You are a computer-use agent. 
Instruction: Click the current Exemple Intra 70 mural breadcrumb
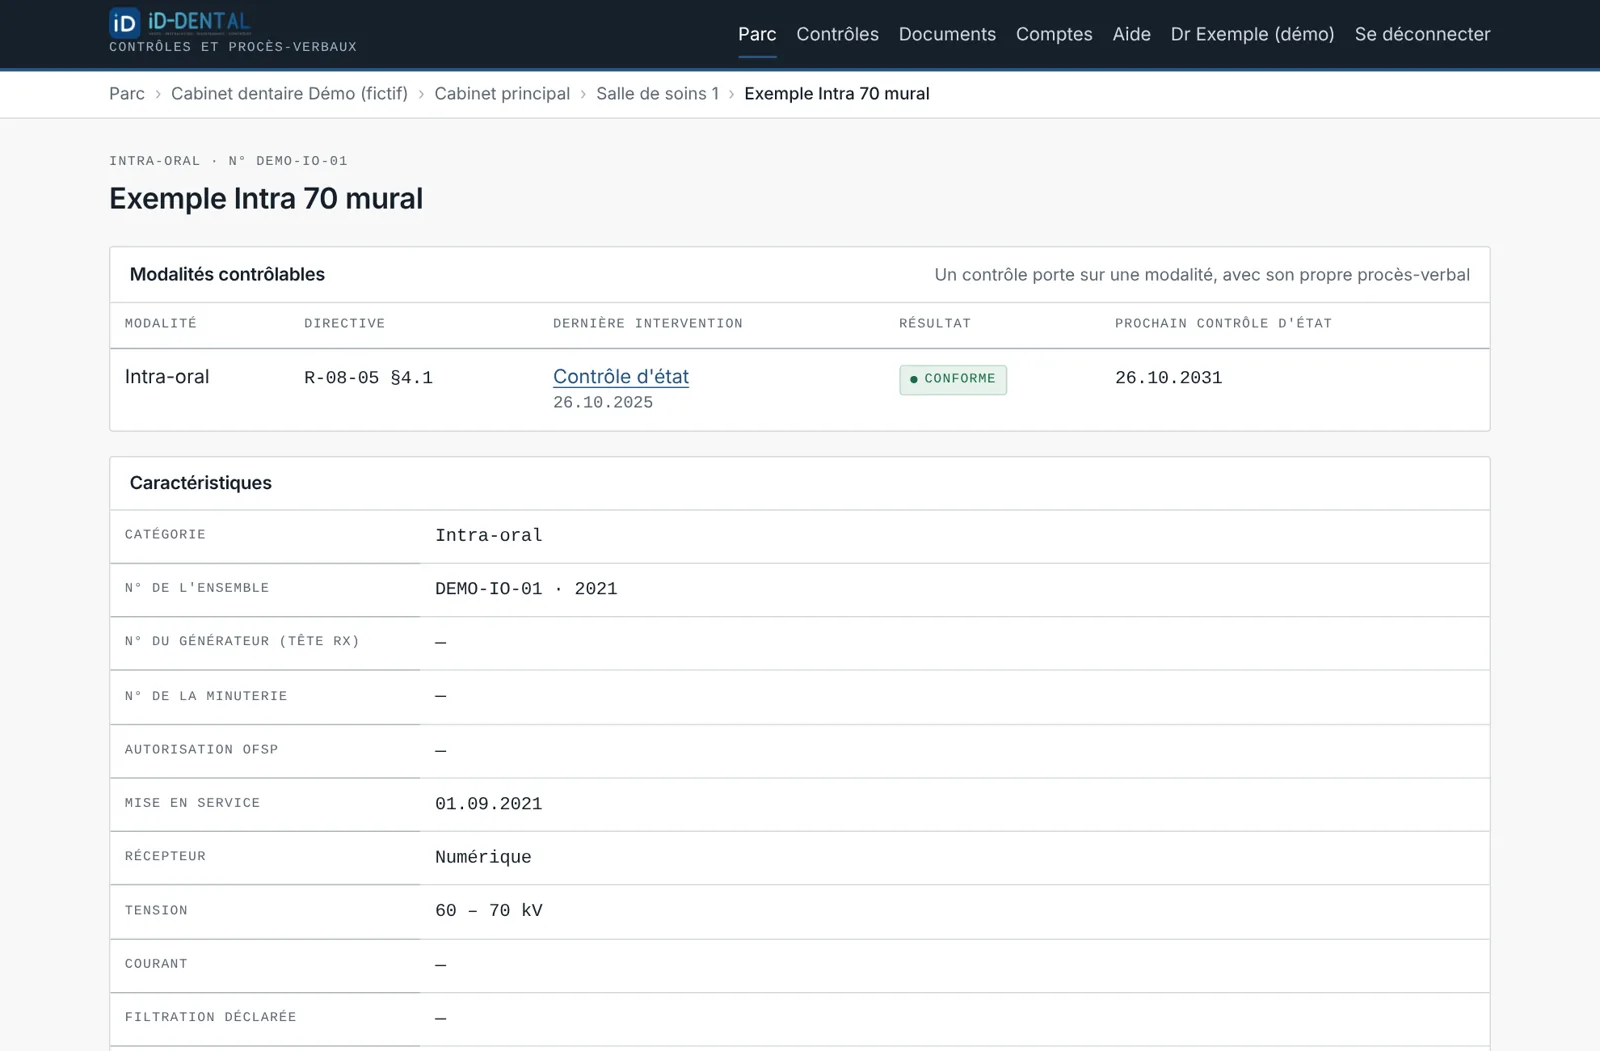[836, 93]
